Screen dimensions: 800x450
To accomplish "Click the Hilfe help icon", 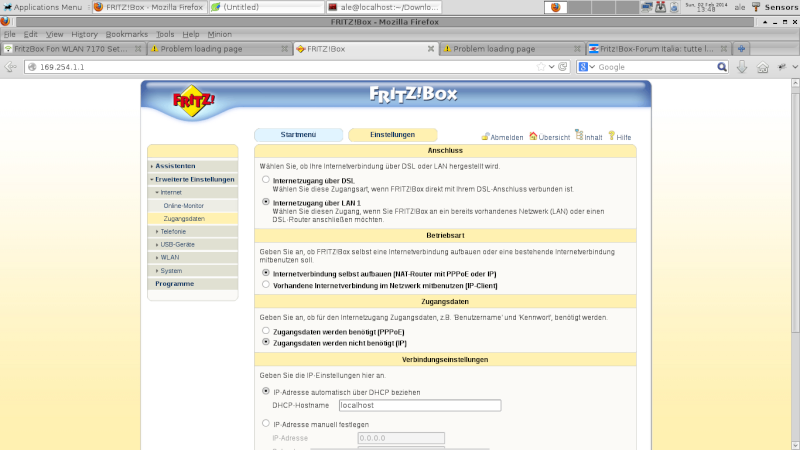I will pos(611,135).
